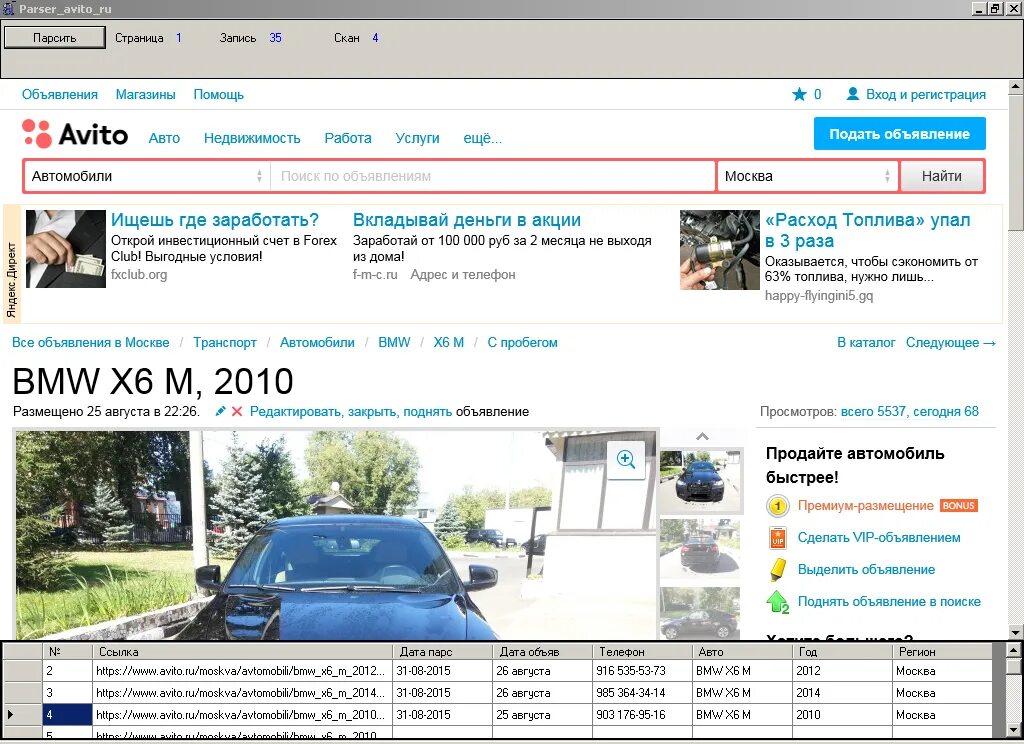Viewport: 1024px width, 744px height.
Task: Click data grid scrollbar up arrow
Action: [1013, 651]
